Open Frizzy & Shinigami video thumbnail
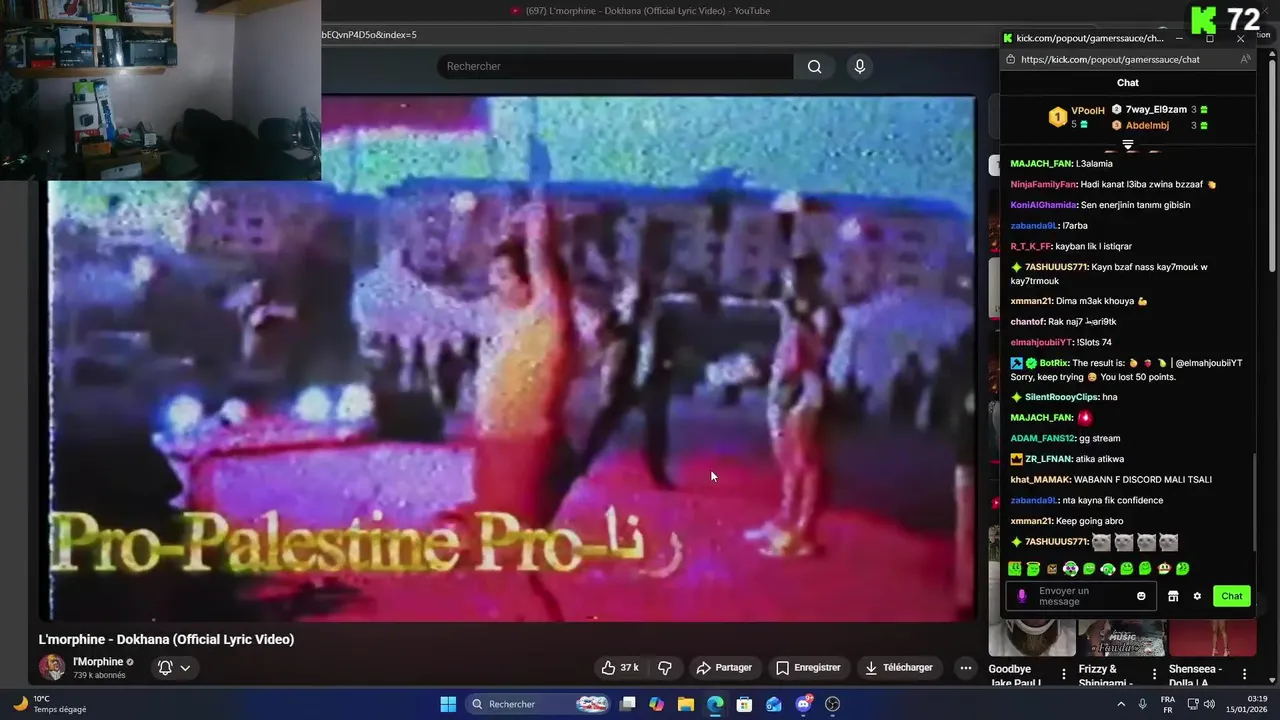The image size is (1280, 720). pos(1122,638)
